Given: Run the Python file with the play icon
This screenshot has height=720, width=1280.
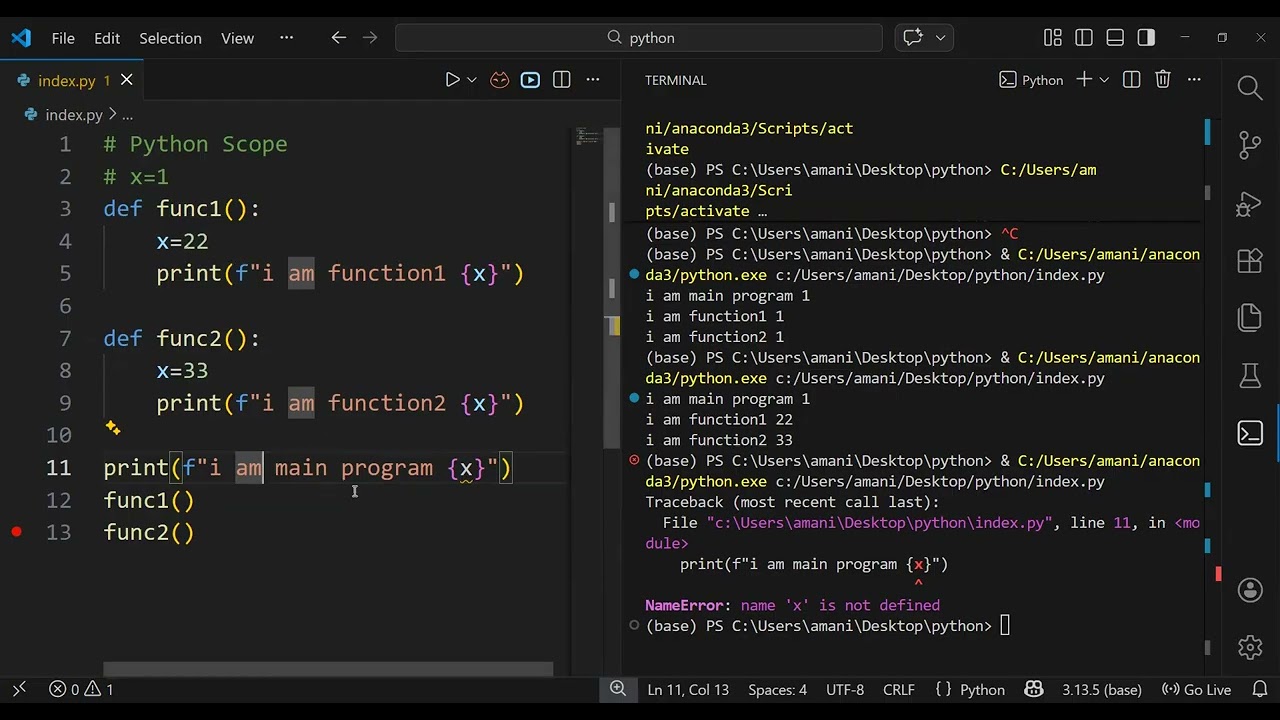Looking at the screenshot, I should click(x=452, y=80).
